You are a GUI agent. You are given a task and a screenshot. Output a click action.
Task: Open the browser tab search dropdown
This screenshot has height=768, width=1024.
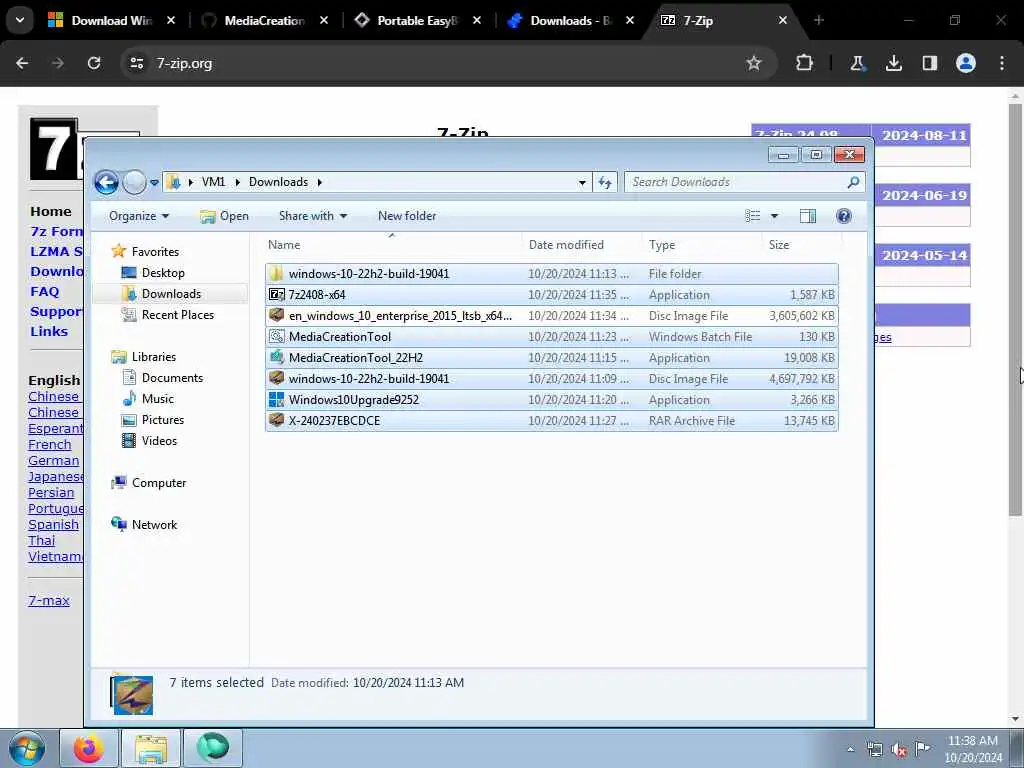tap(20, 21)
